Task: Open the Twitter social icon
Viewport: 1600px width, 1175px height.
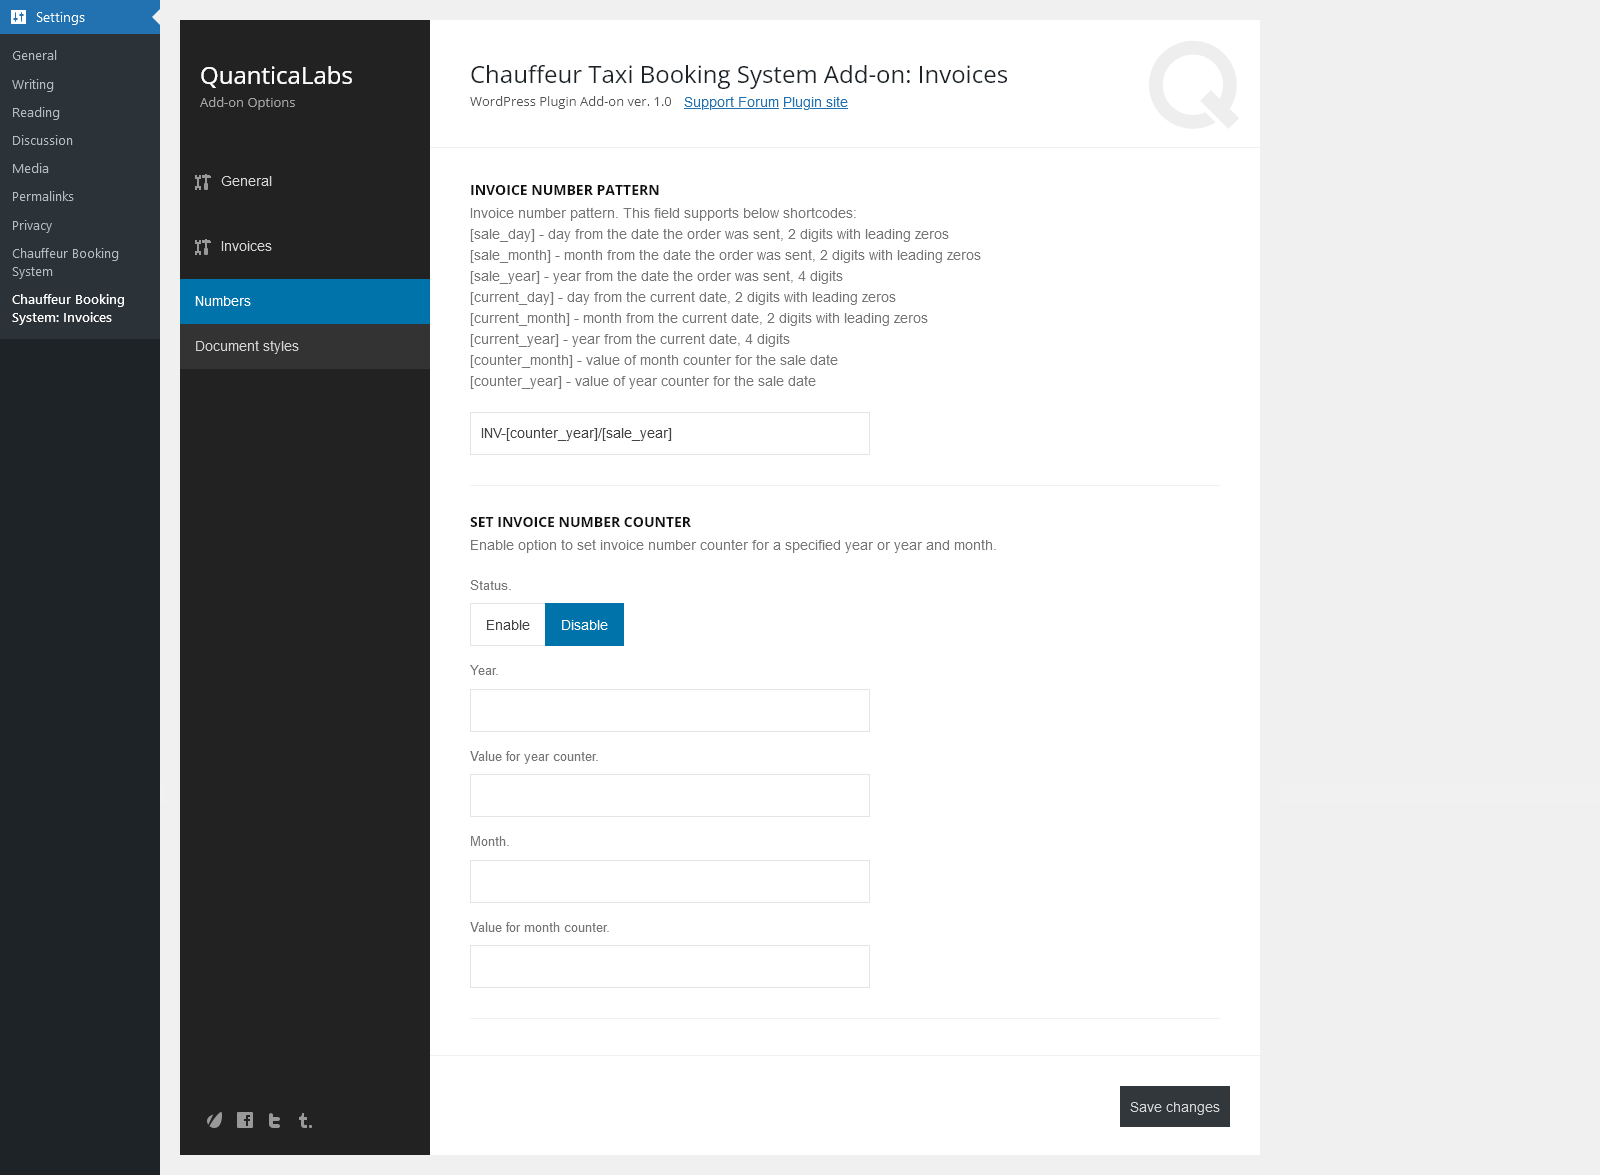Action: 274,1120
